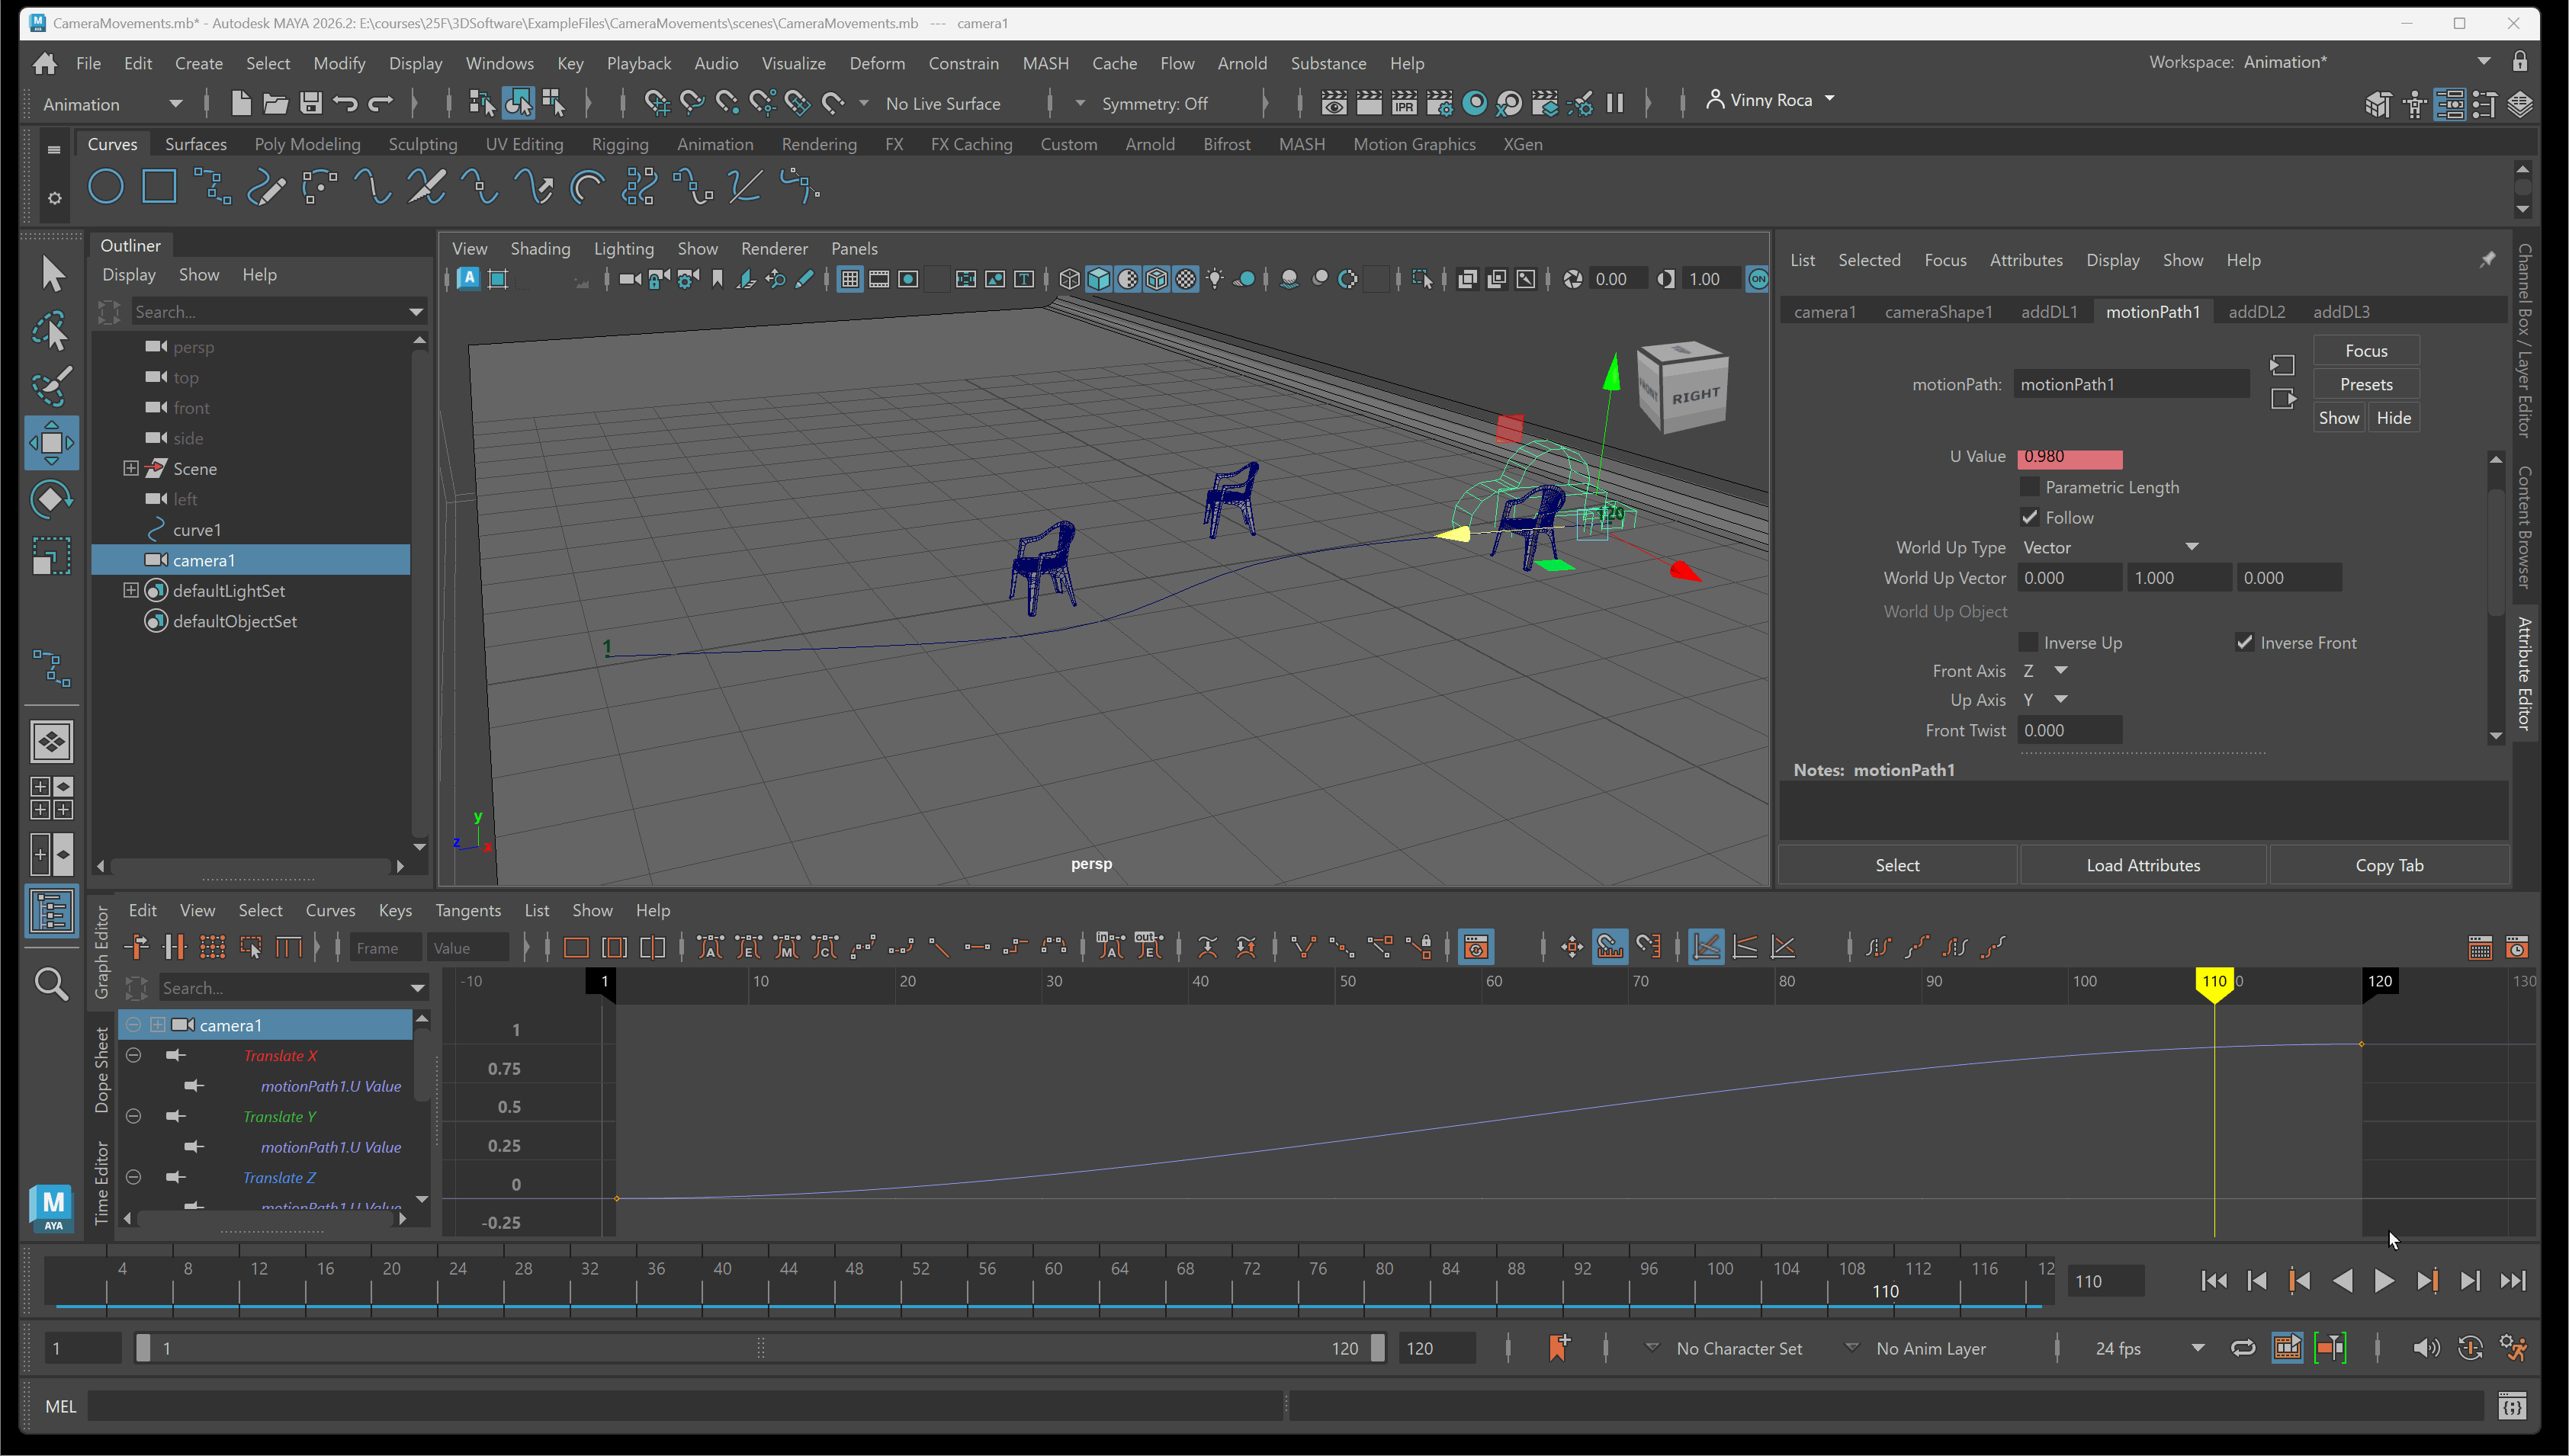The height and width of the screenshot is (1456, 2569).
Task: Uncheck the Follow checkbox
Action: tap(2029, 517)
